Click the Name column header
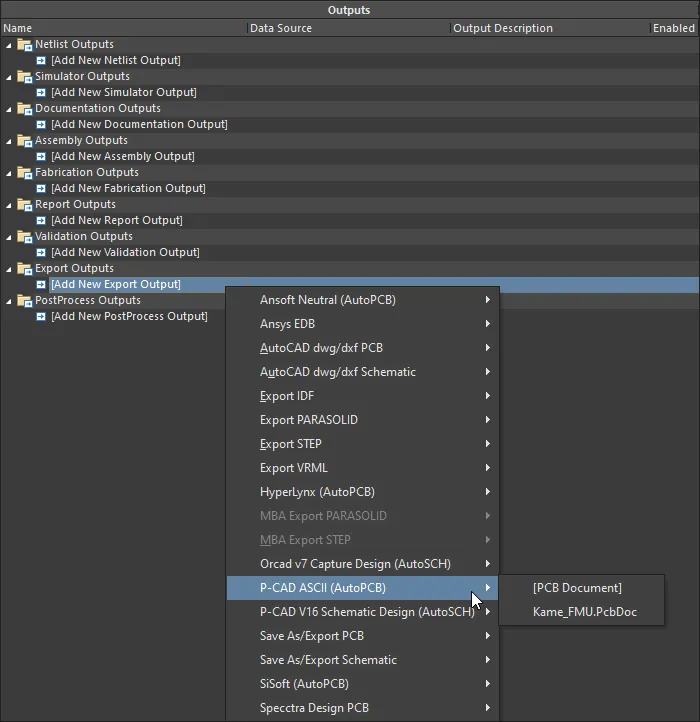 (x=123, y=28)
